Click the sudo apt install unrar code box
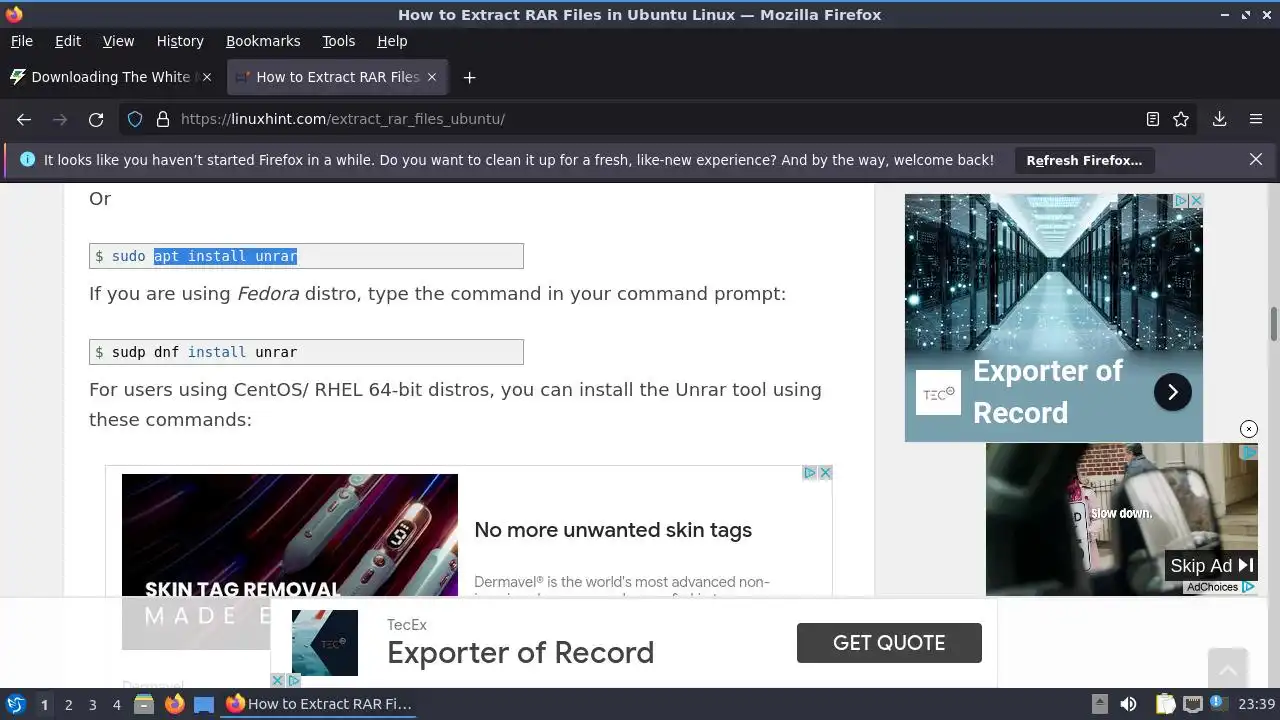The image size is (1280, 720). [306, 256]
